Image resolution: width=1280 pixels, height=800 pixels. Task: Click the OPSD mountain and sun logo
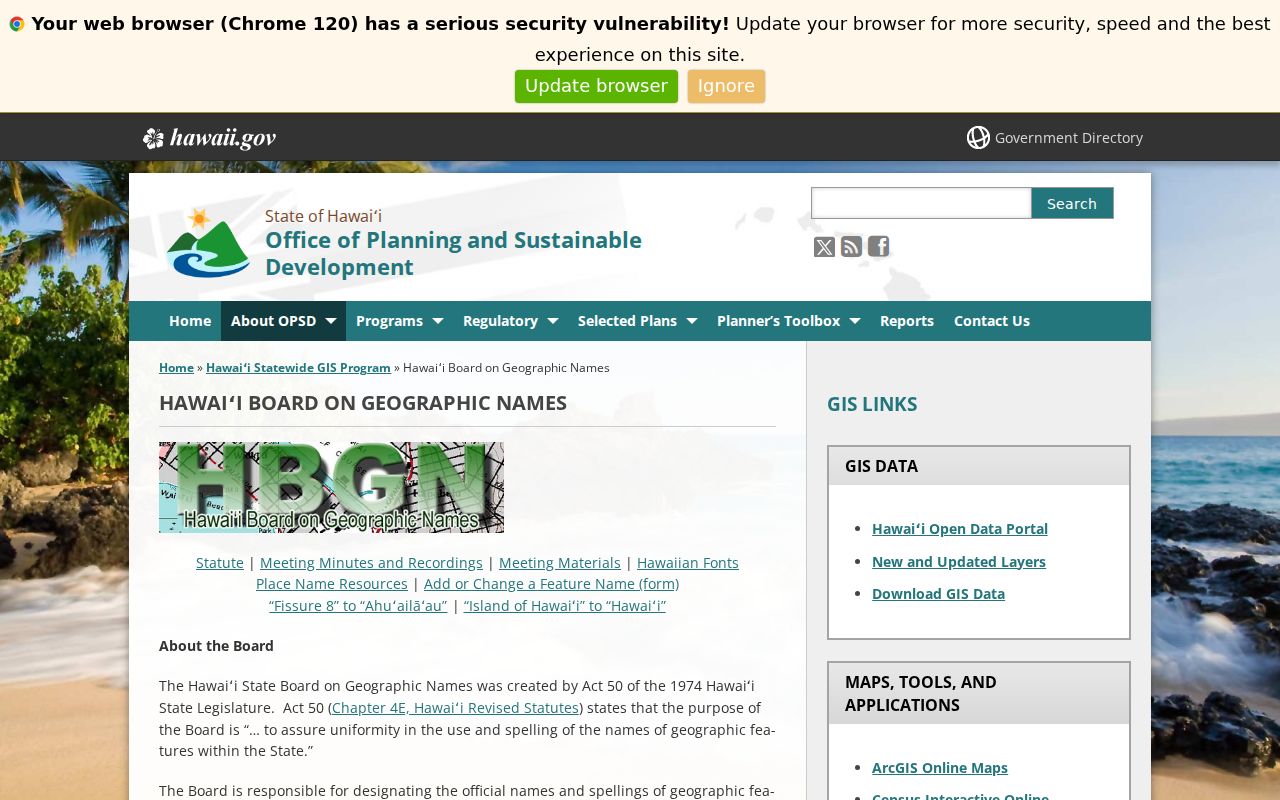pyautogui.click(x=208, y=242)
